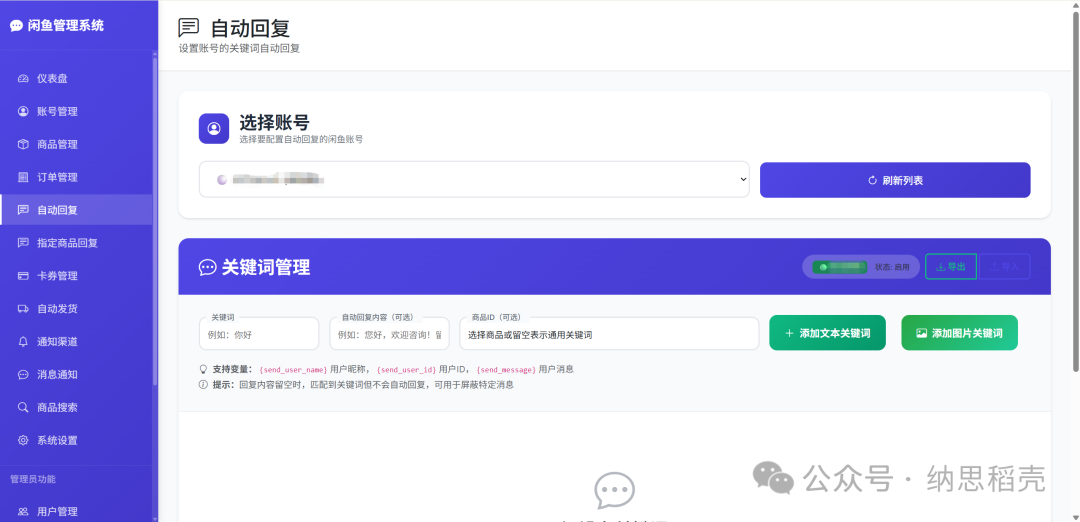Click the {send_user_name} variable text
1080x522 pixels.
pyautogui.click(x=293, y=370)
